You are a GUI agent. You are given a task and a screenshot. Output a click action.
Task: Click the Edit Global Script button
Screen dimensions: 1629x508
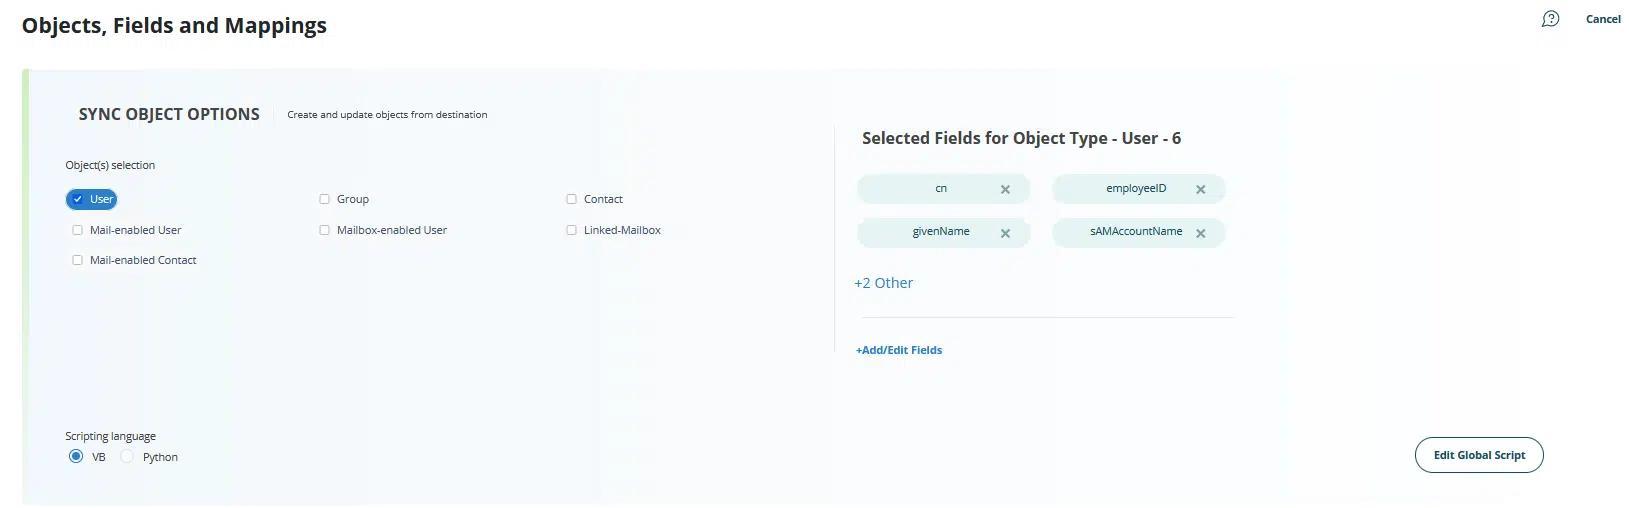[x=1478, y=455]
